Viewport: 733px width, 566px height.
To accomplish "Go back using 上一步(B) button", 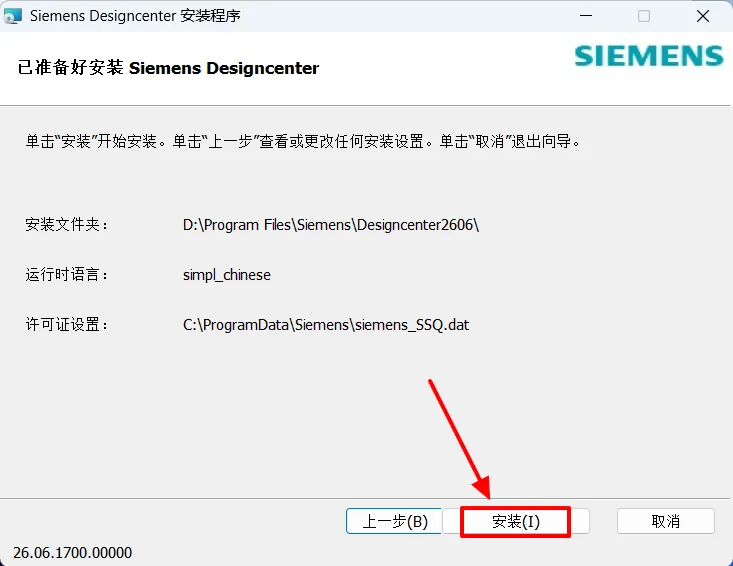I will coord(394,521).
